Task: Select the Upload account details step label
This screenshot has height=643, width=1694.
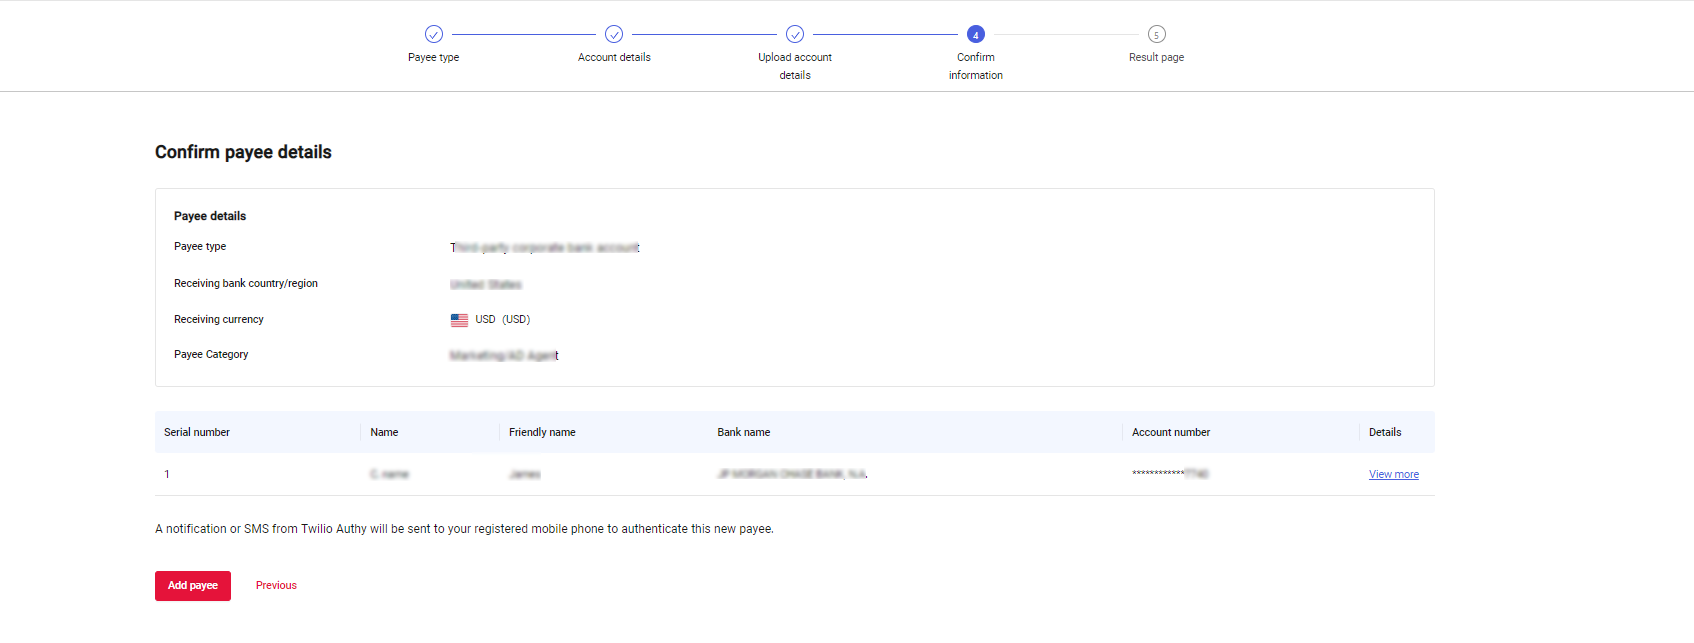Action: [x=795, y=66]
